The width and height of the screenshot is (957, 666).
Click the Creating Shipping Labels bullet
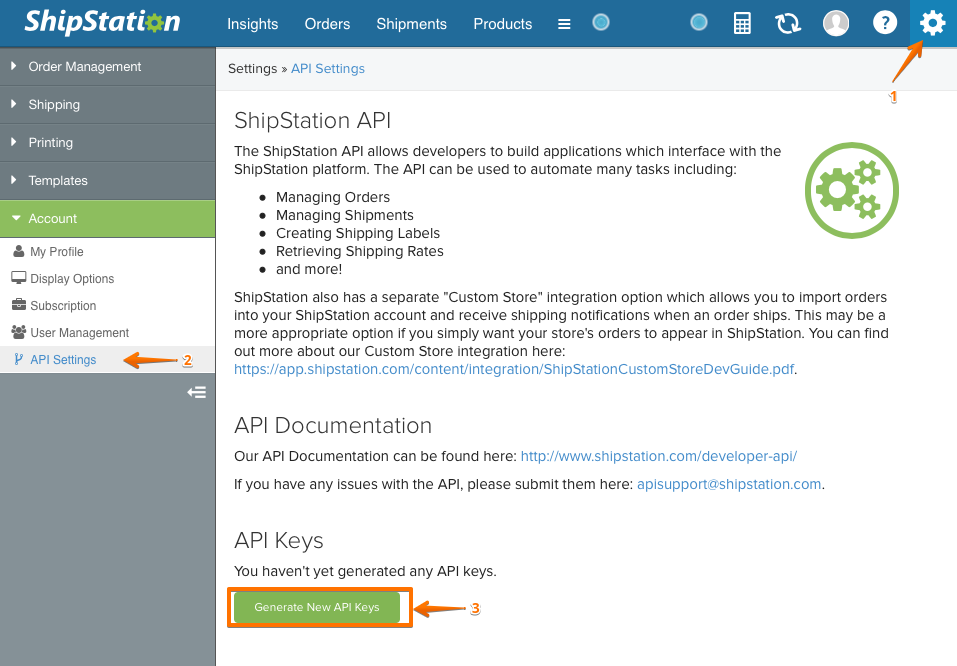click(358, 233)
